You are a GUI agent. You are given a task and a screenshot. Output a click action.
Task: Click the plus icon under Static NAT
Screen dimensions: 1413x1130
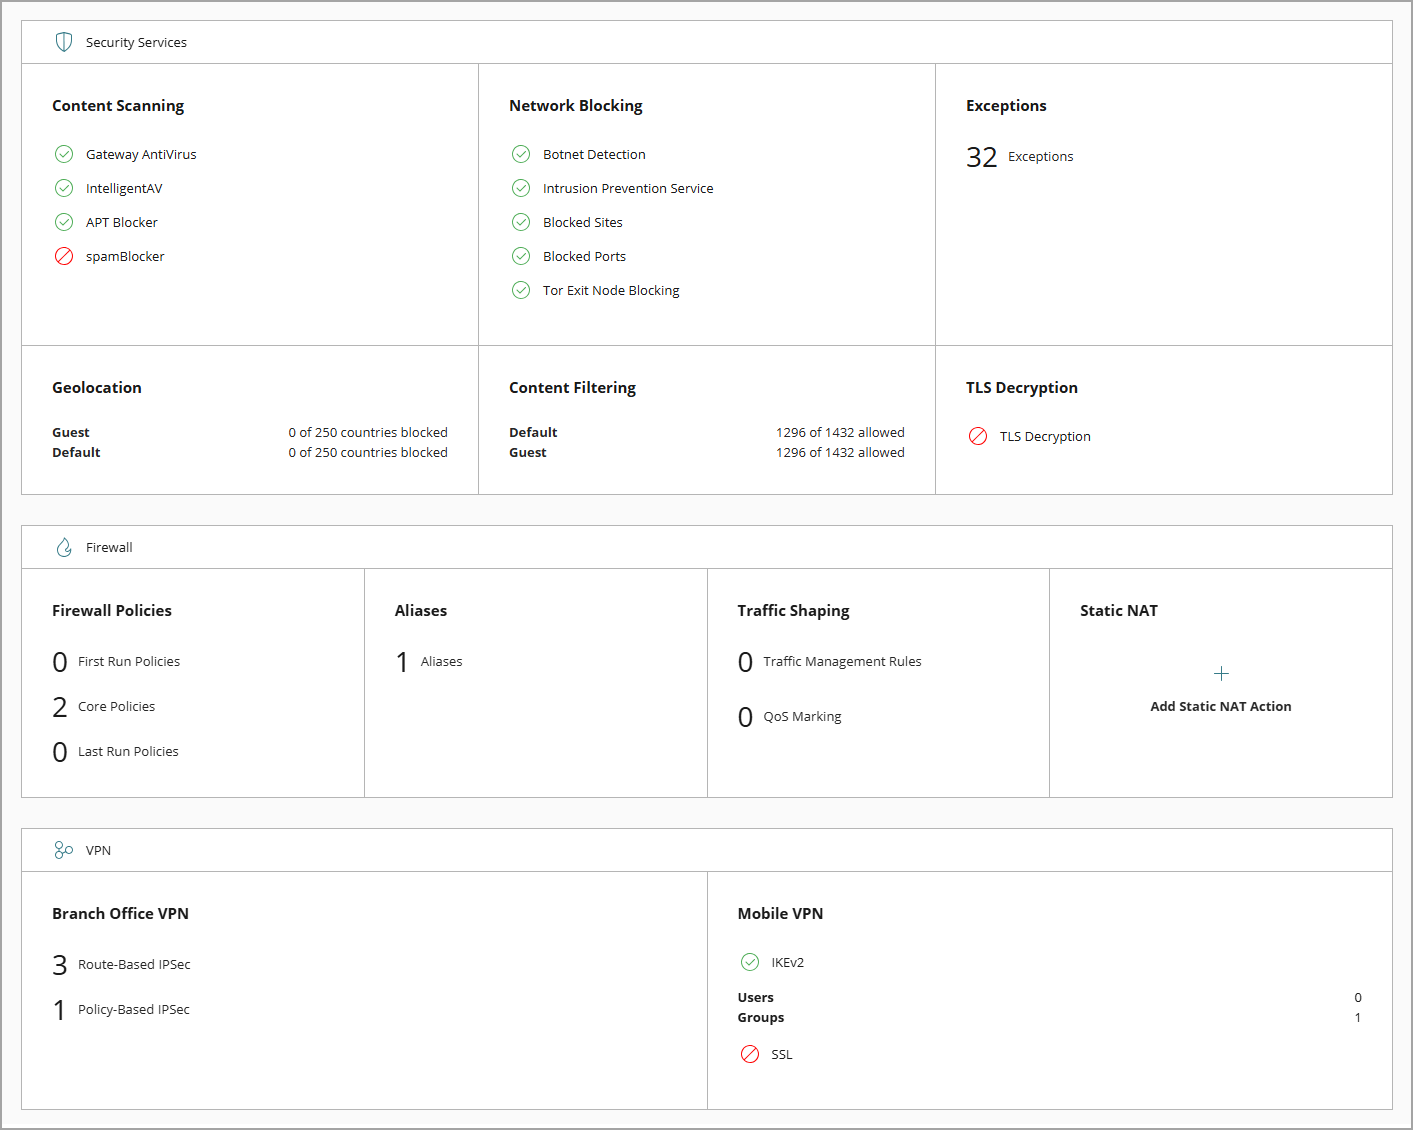point(1221,673)
